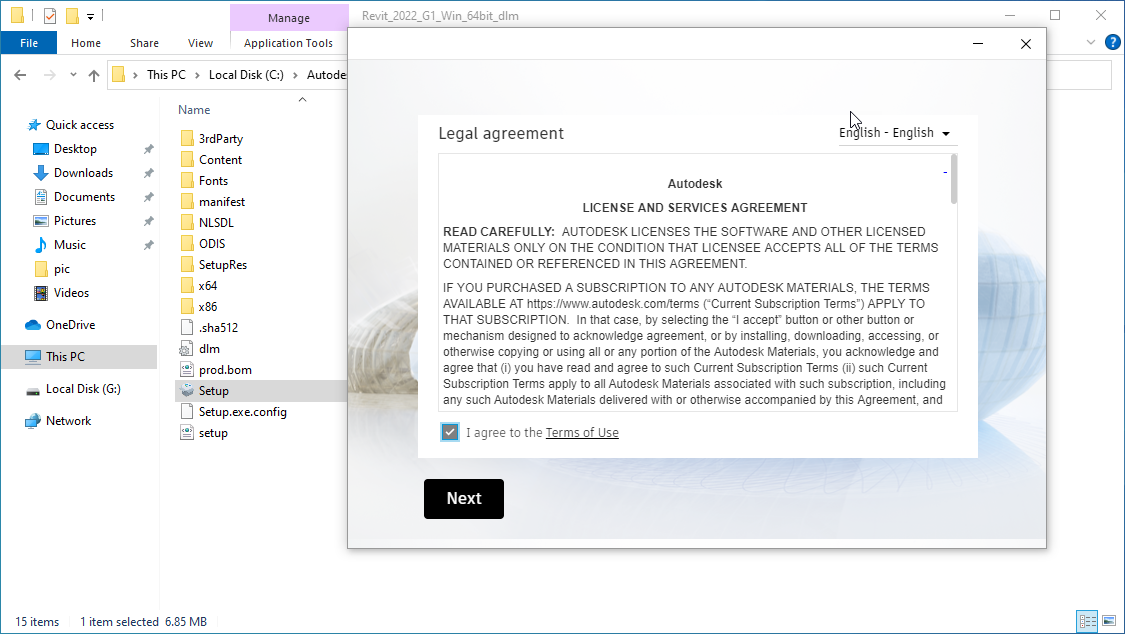The width and height of the screenshot is (1125, 634).
Task: Open Pictures in navigation pane
Action: pyautogui.click(x=75, y=221)
